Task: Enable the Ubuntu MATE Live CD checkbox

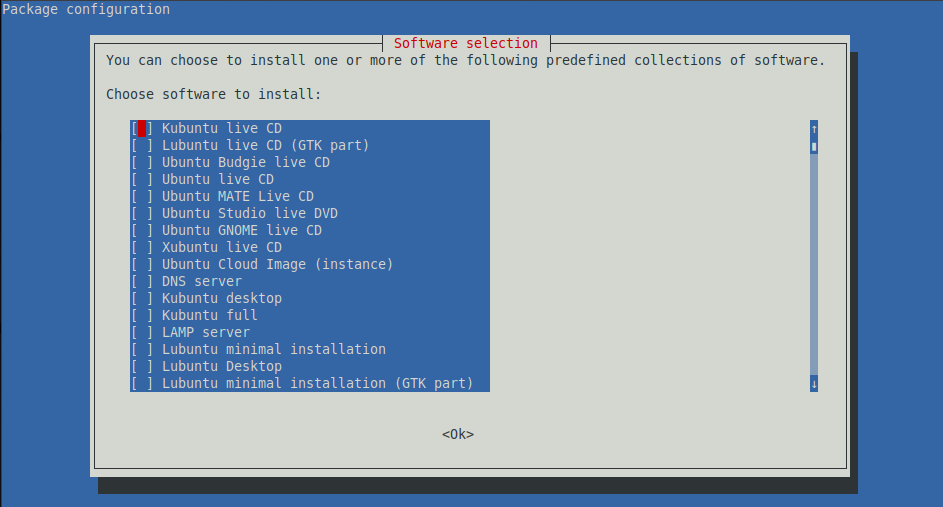Action: coord(142,197)
